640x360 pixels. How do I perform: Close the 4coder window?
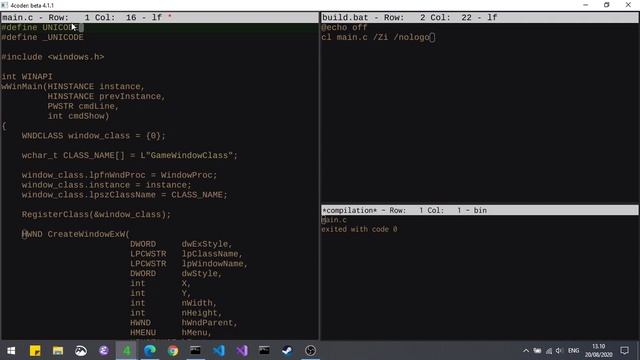click(628, 5)
